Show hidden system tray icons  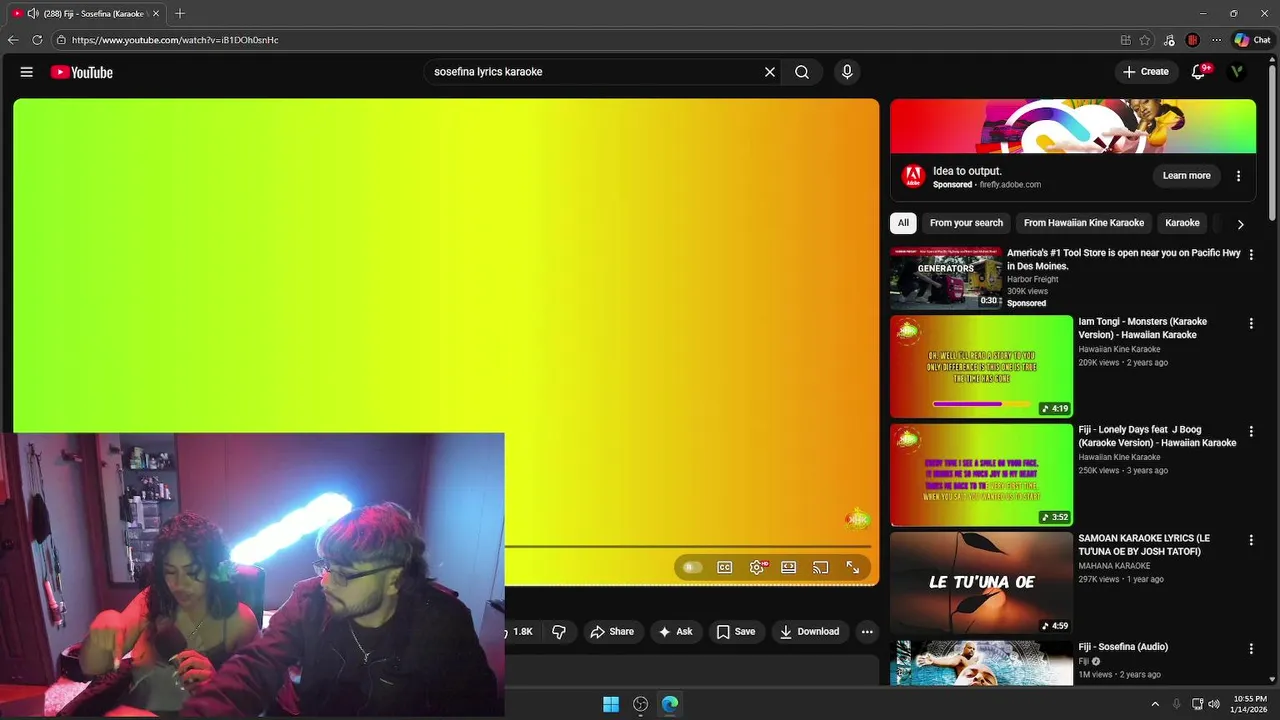[x=1155, y=704]
